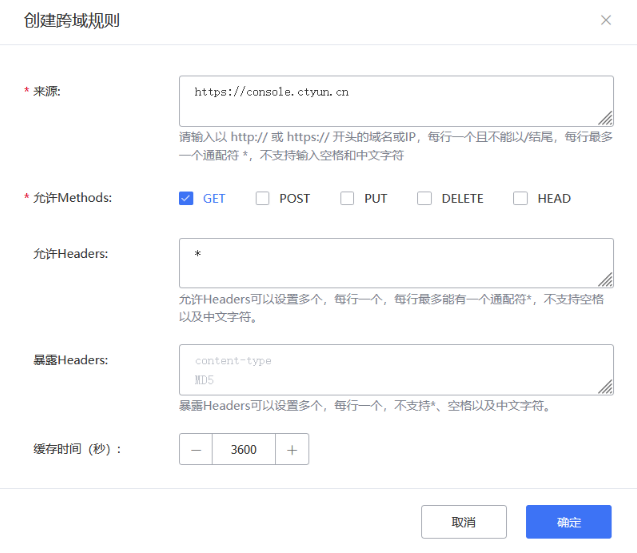
Task: Increase cache time with plus button
Action: tap(292, 449)
